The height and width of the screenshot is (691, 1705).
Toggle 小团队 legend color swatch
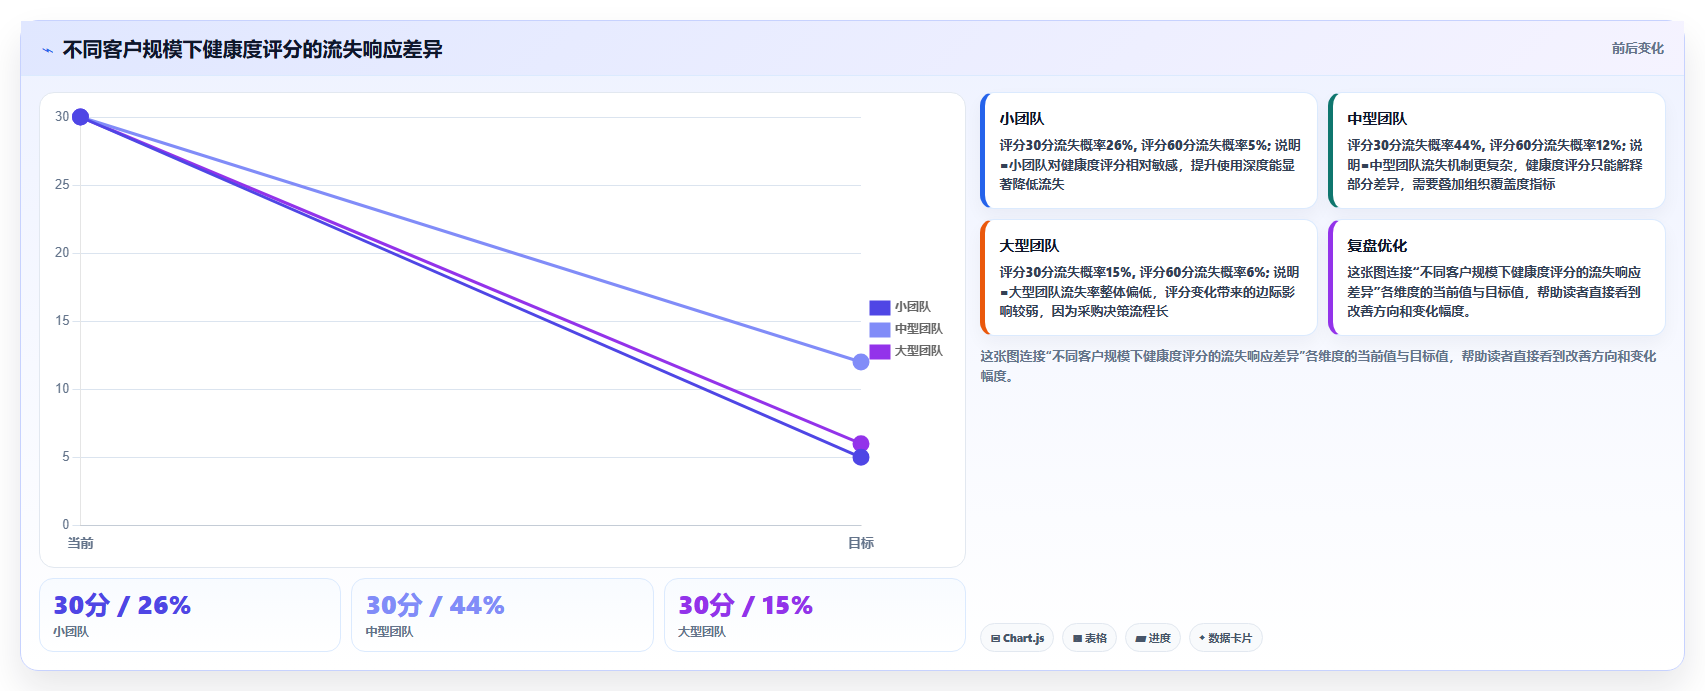point(879,308)
